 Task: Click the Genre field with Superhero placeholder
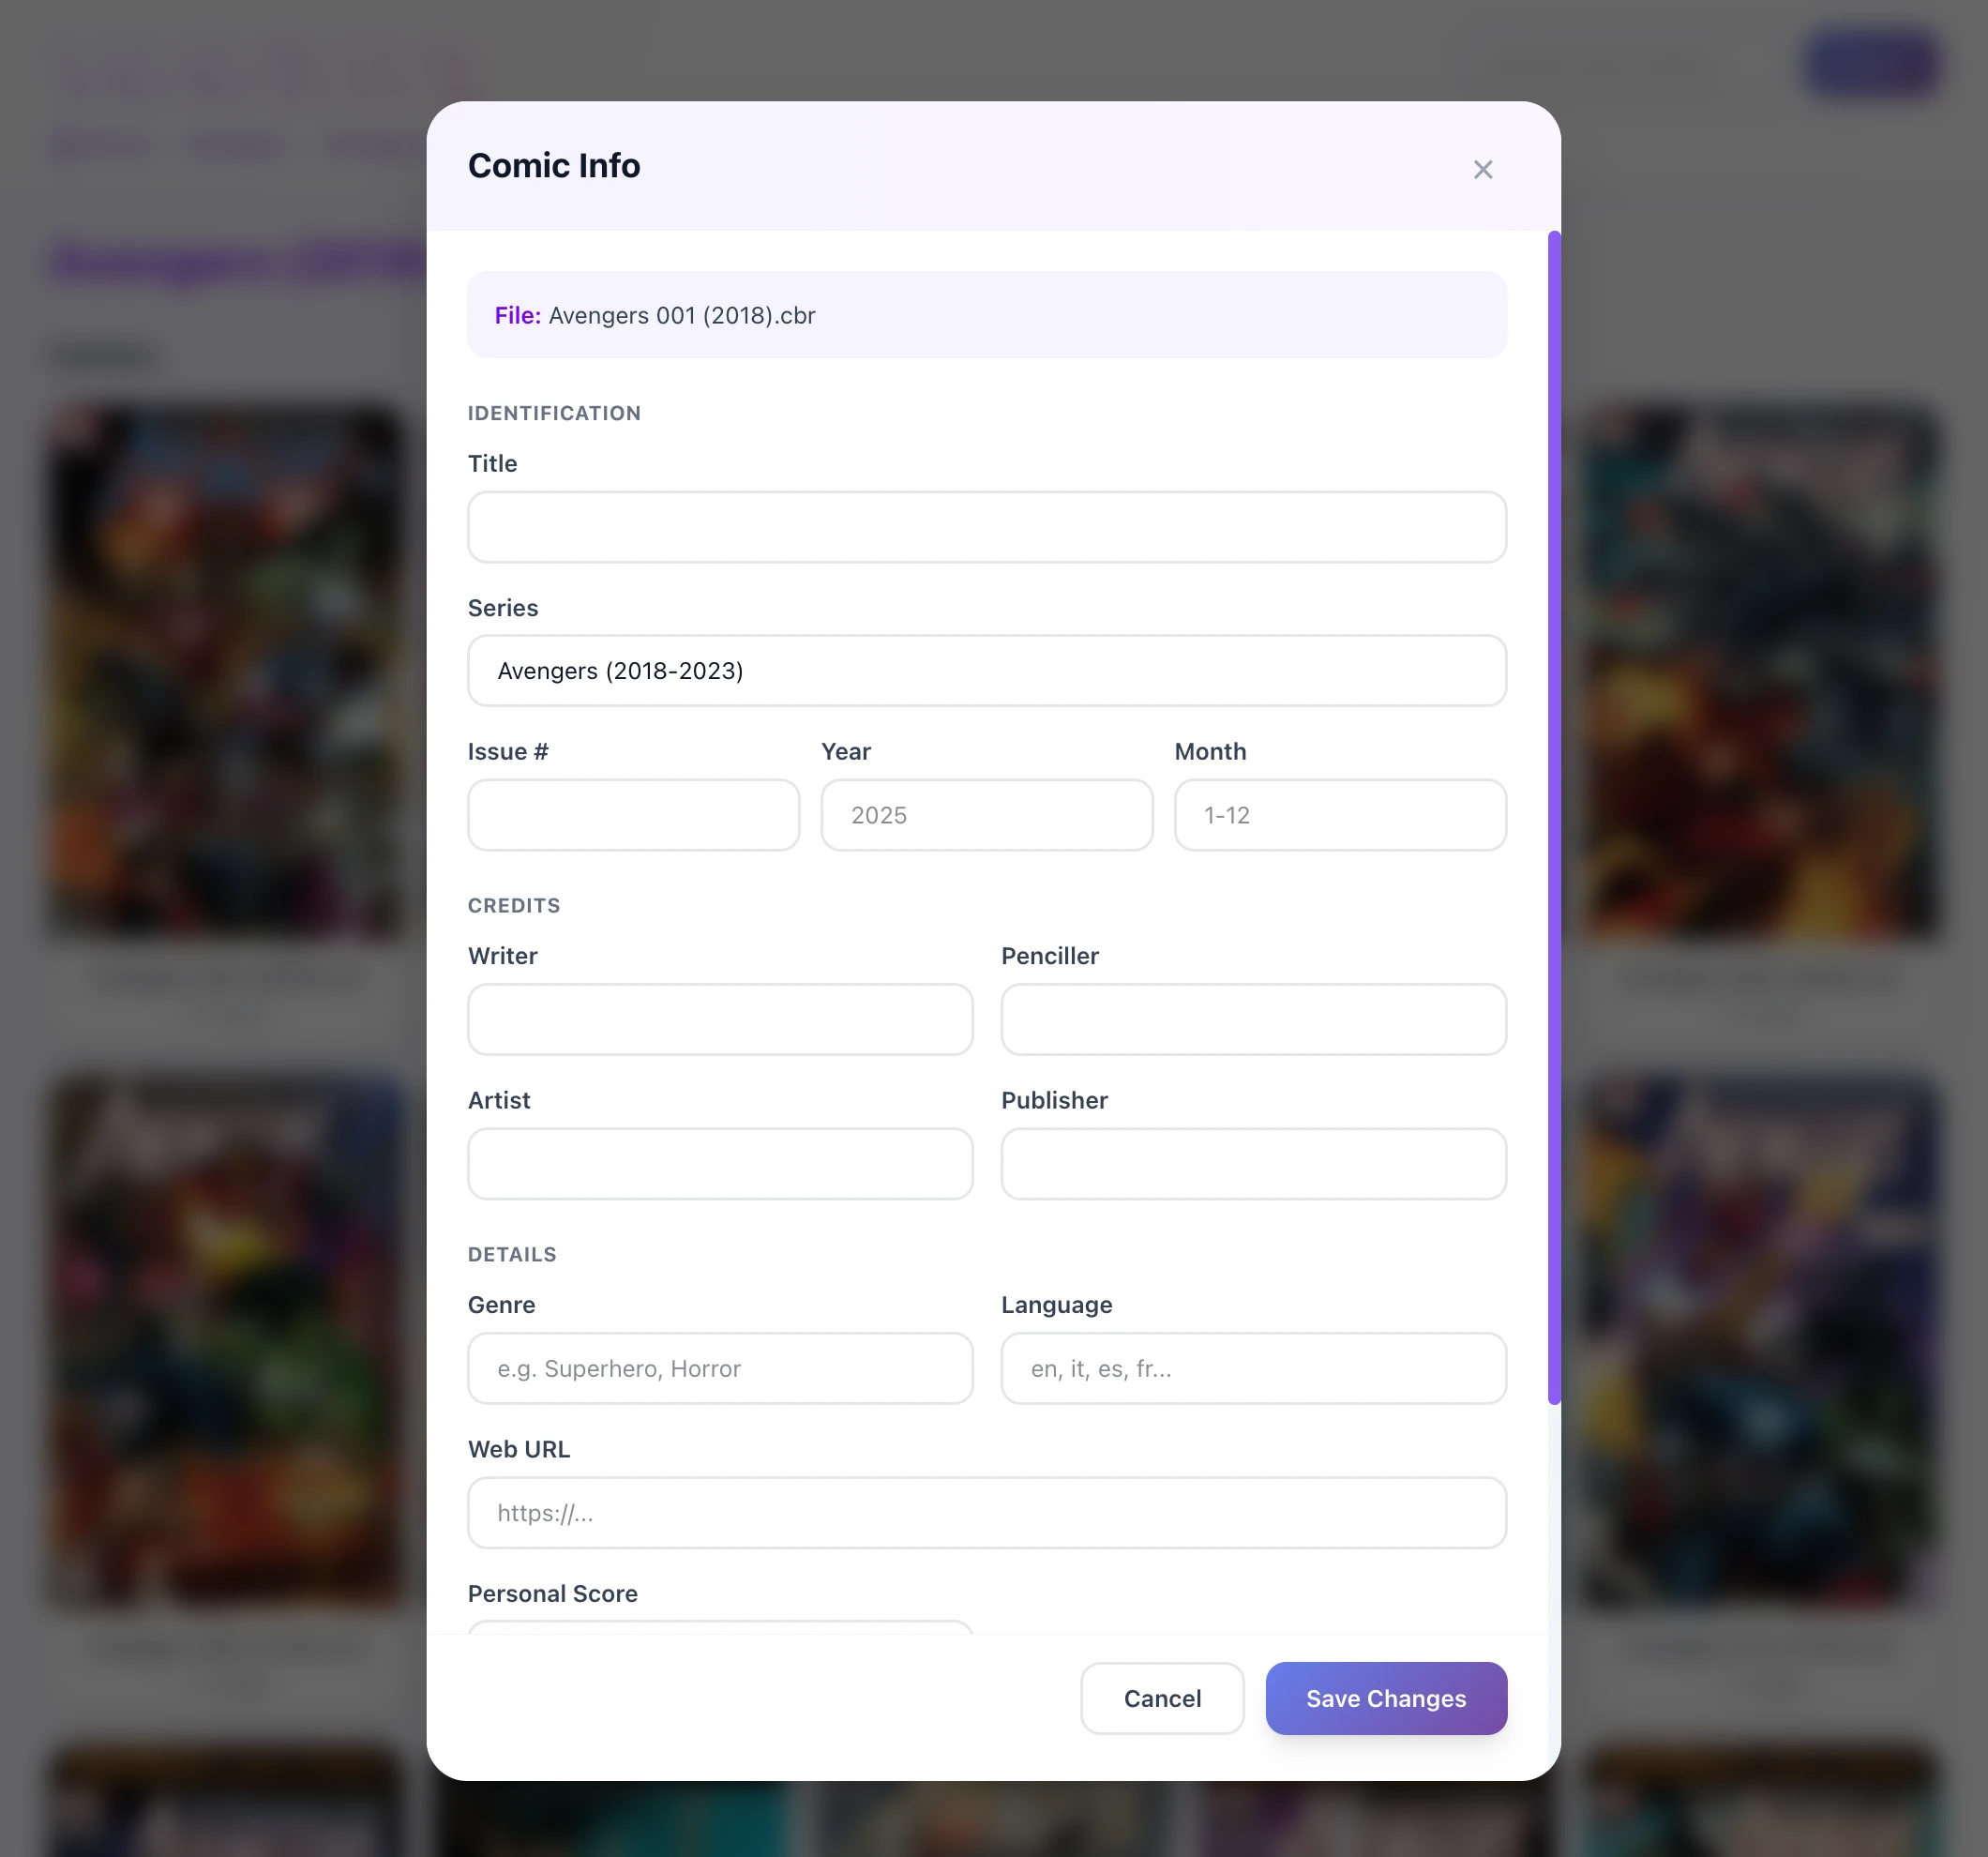[719, 1368]
